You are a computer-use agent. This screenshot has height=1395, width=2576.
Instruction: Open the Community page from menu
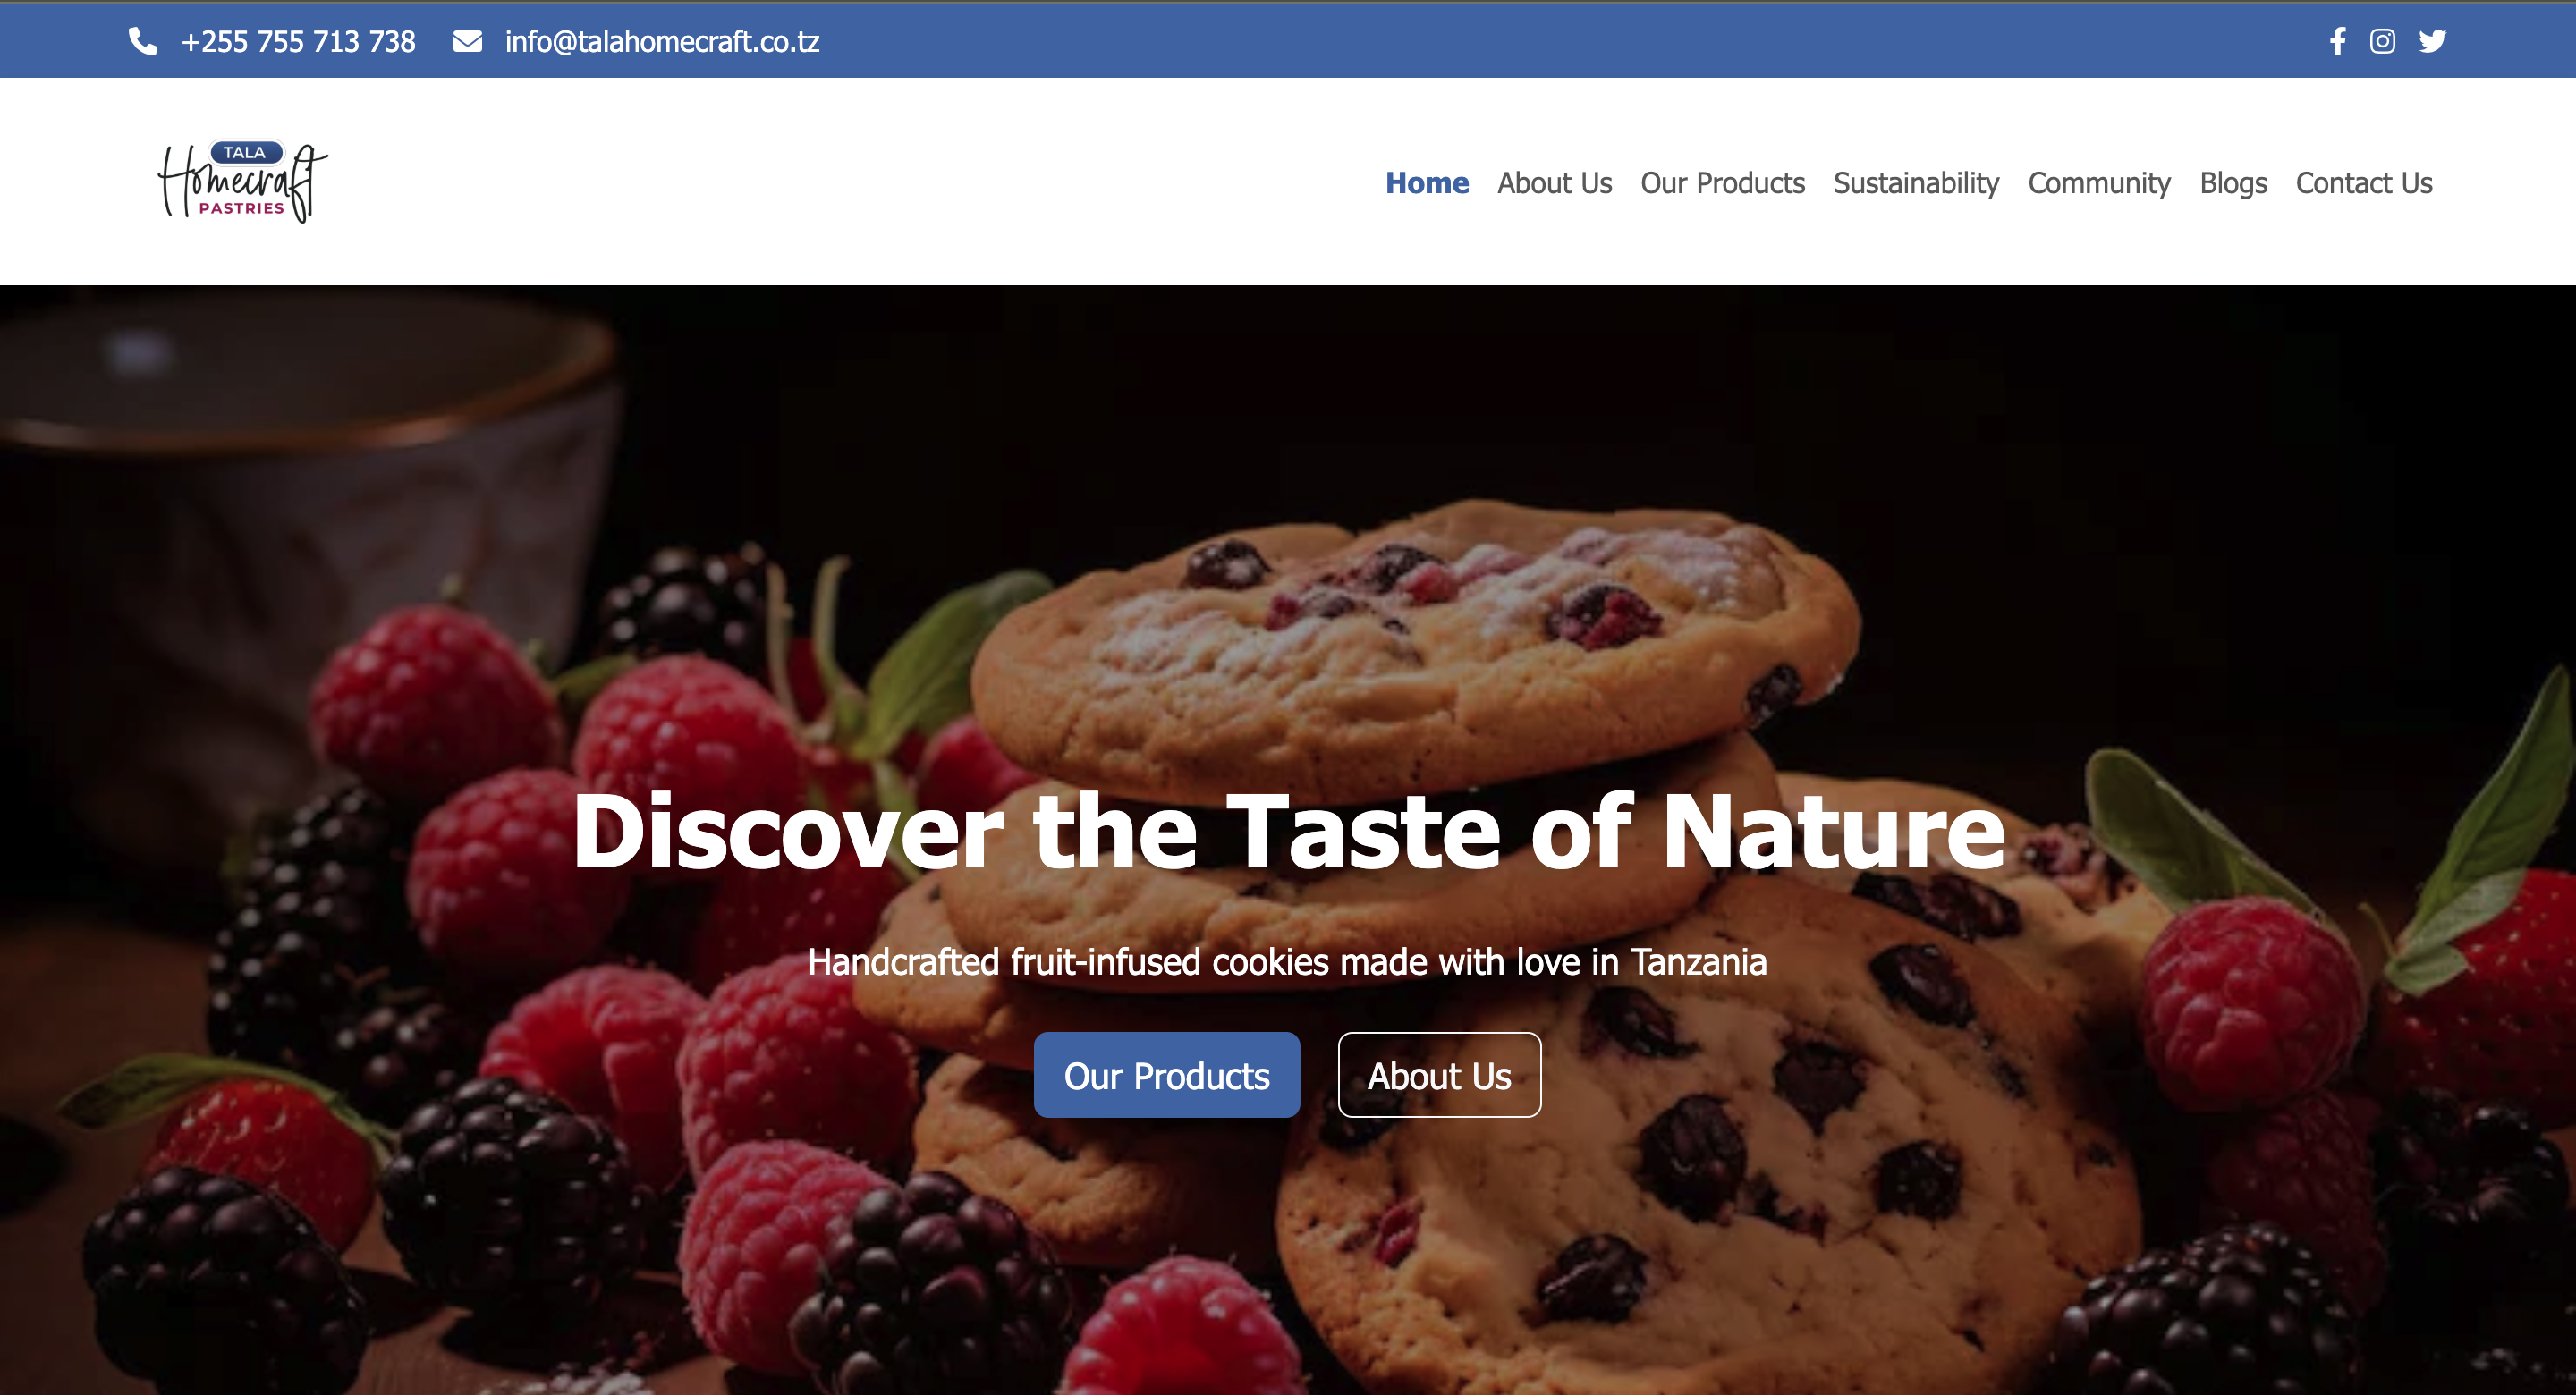click(2099, 183)
